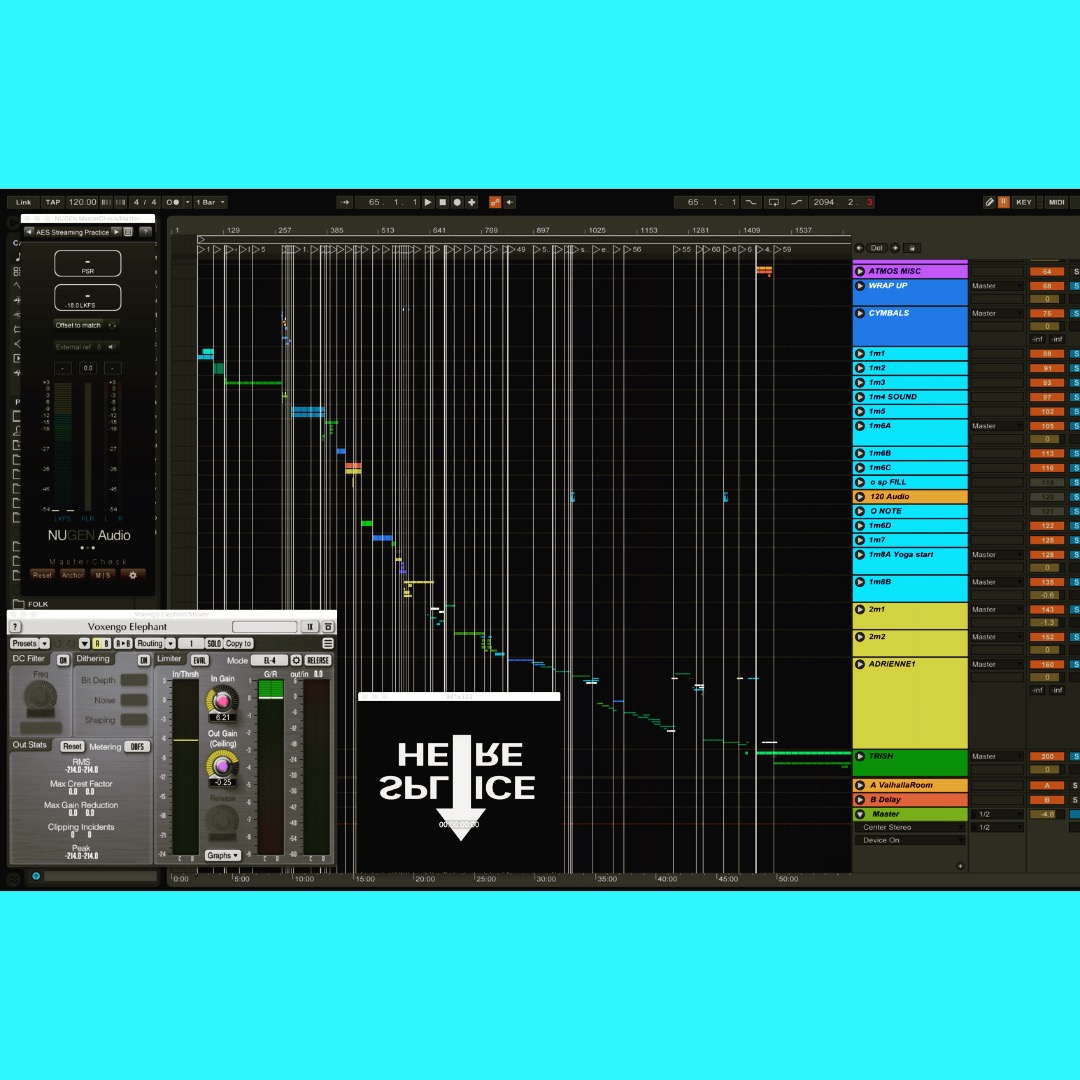Open the Graphs dropdown in Elephant
Image resolution: width=1080 pixels, height=1080 pixels.
coord(222,855)
